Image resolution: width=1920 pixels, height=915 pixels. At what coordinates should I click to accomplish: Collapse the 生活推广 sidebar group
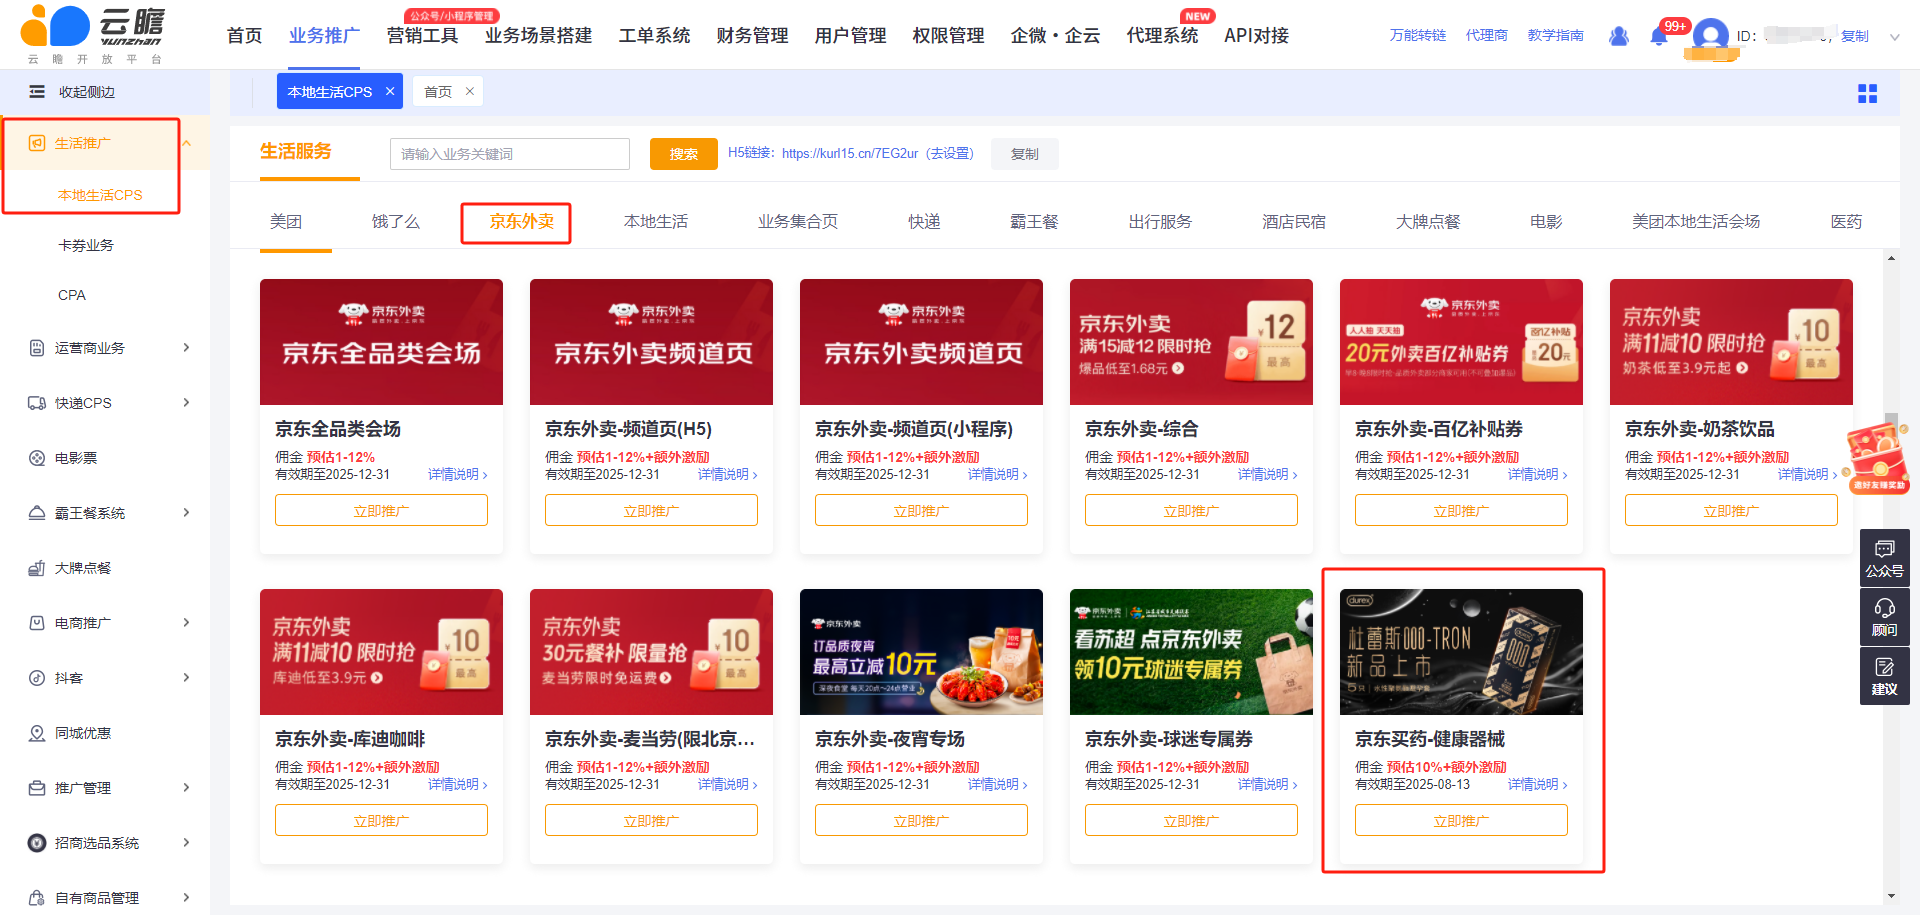[186, 143]
